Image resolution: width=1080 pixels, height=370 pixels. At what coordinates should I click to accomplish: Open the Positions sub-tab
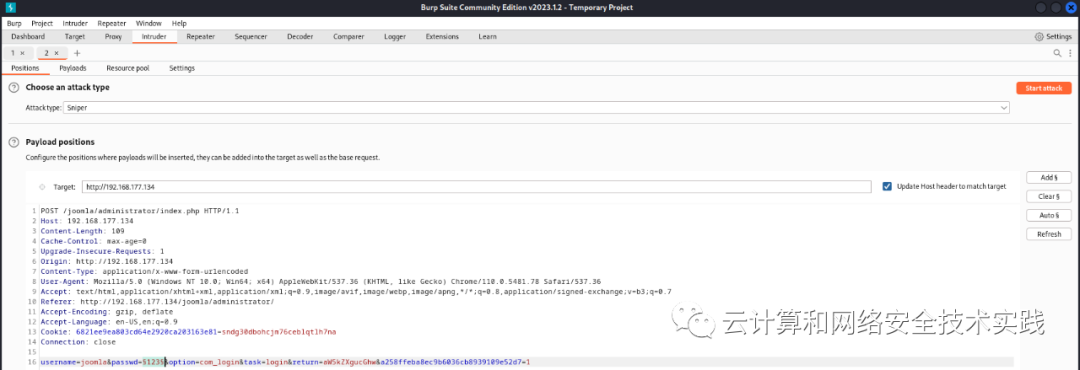[25, 68]
